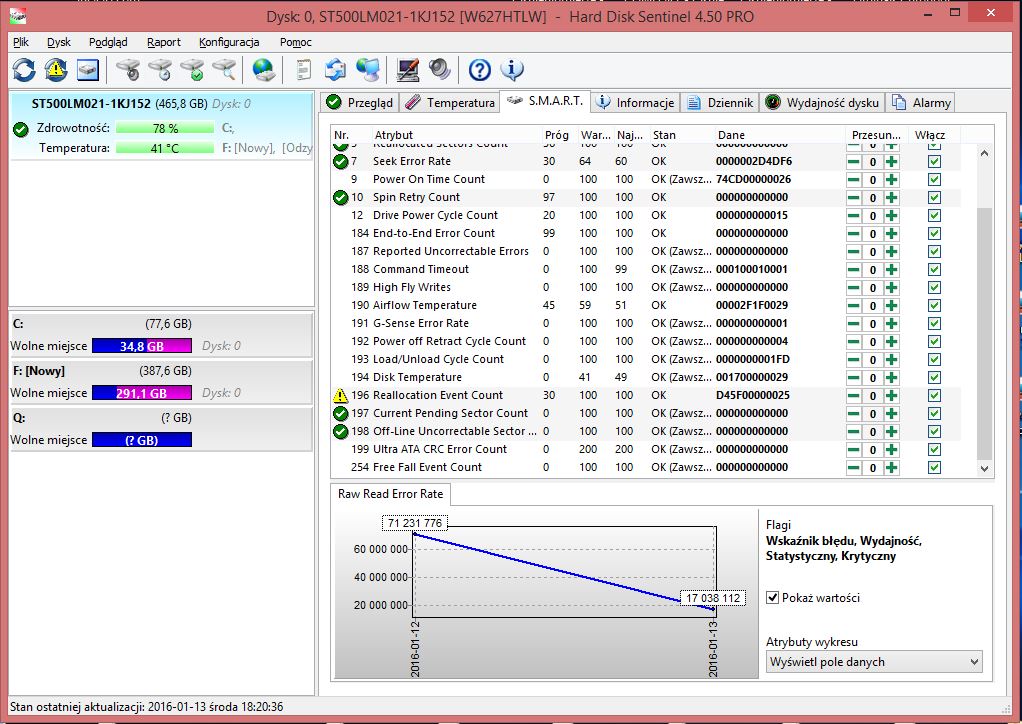Click the disk panel view toolbar icon
The image size is (1022, 724).
tap(88, 70)
